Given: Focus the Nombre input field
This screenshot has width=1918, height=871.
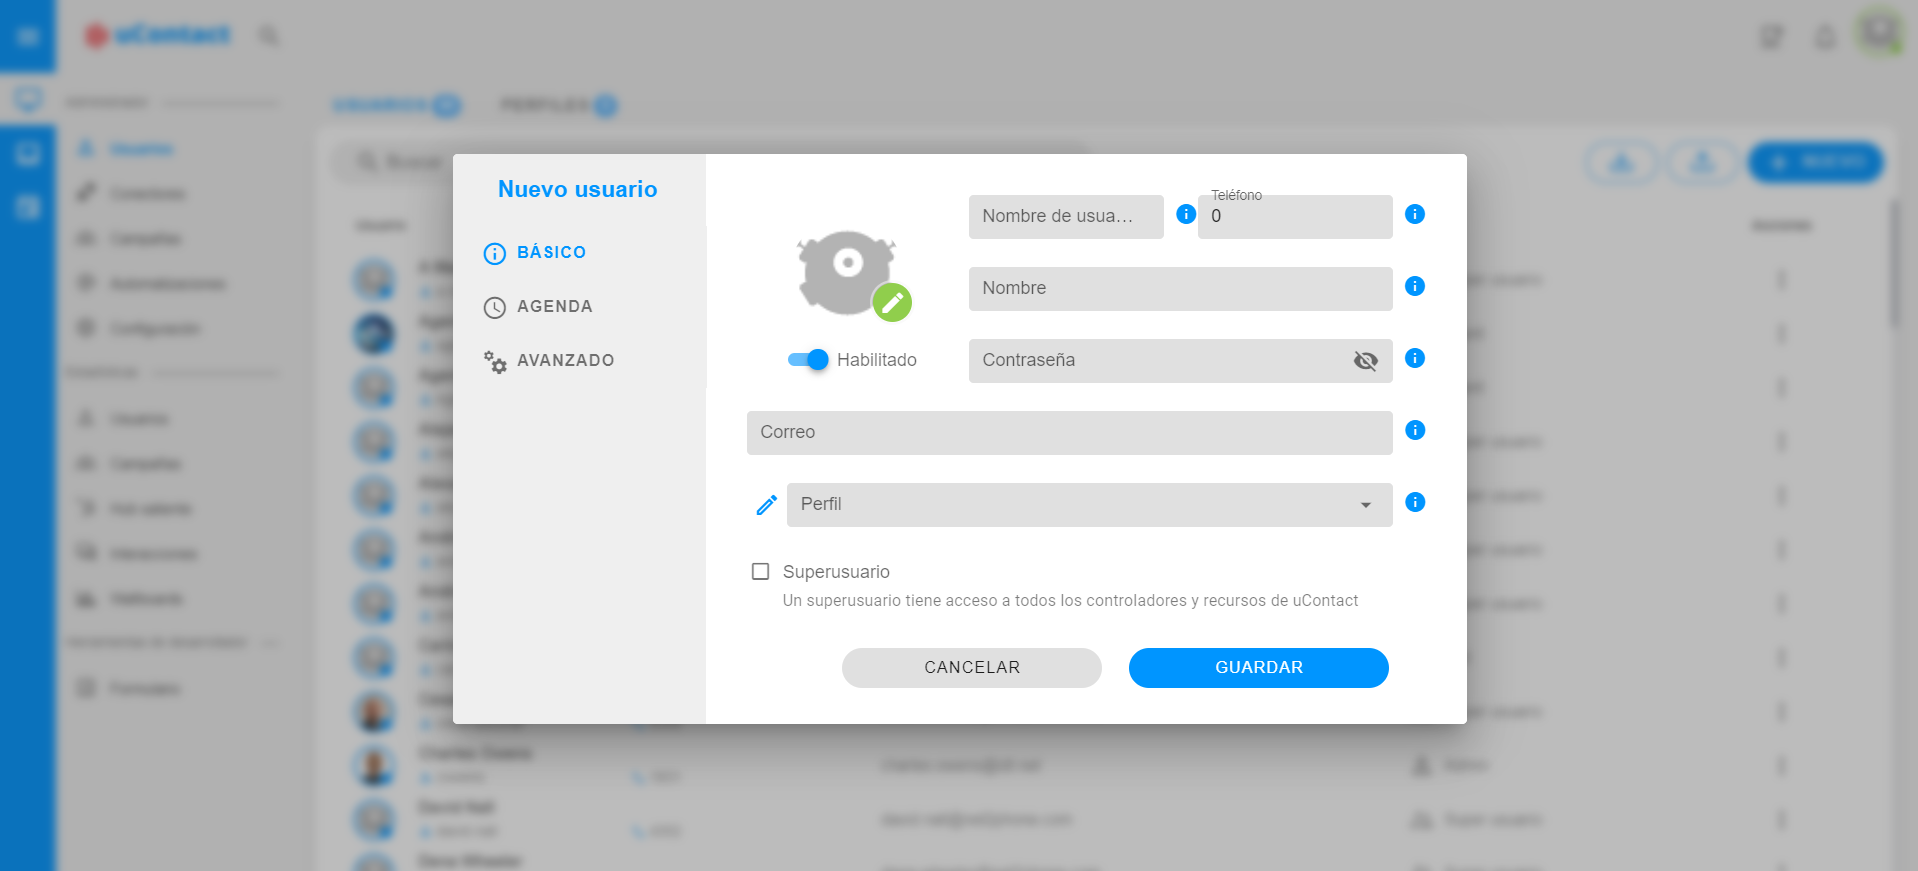Looking at the screenshot, I should click(1181, 289).
